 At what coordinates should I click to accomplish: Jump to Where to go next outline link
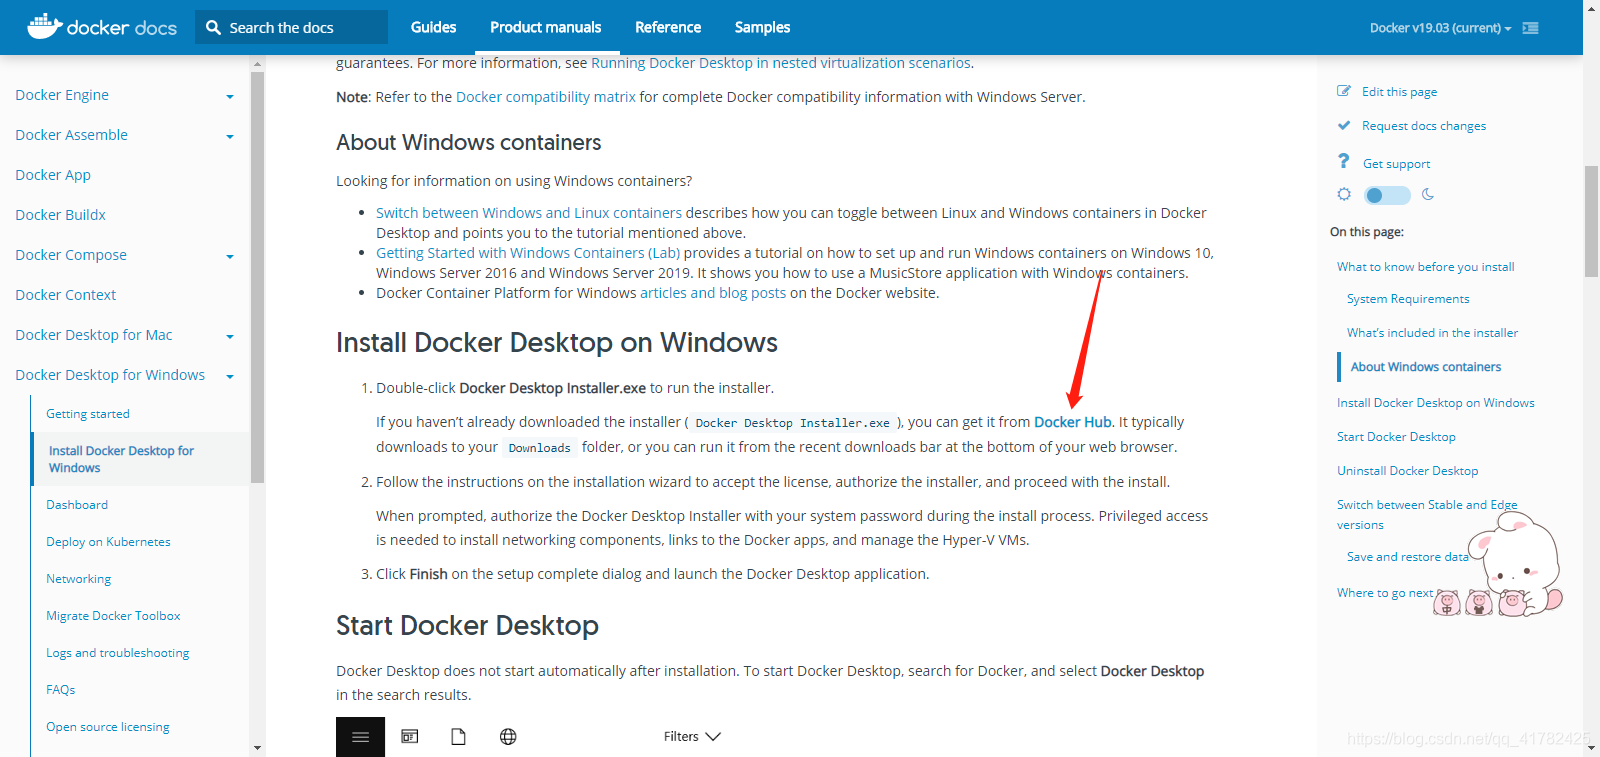pos(1385,593)
